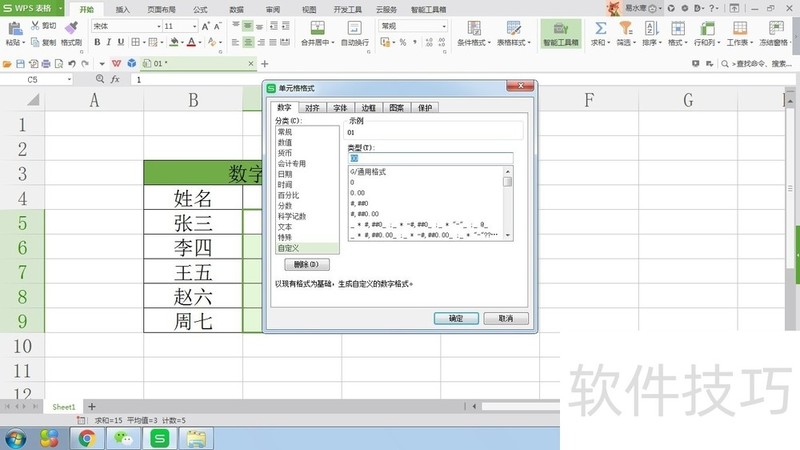
Task: Click the Cut (剪切) scissors icon
Action: (35, 26)
